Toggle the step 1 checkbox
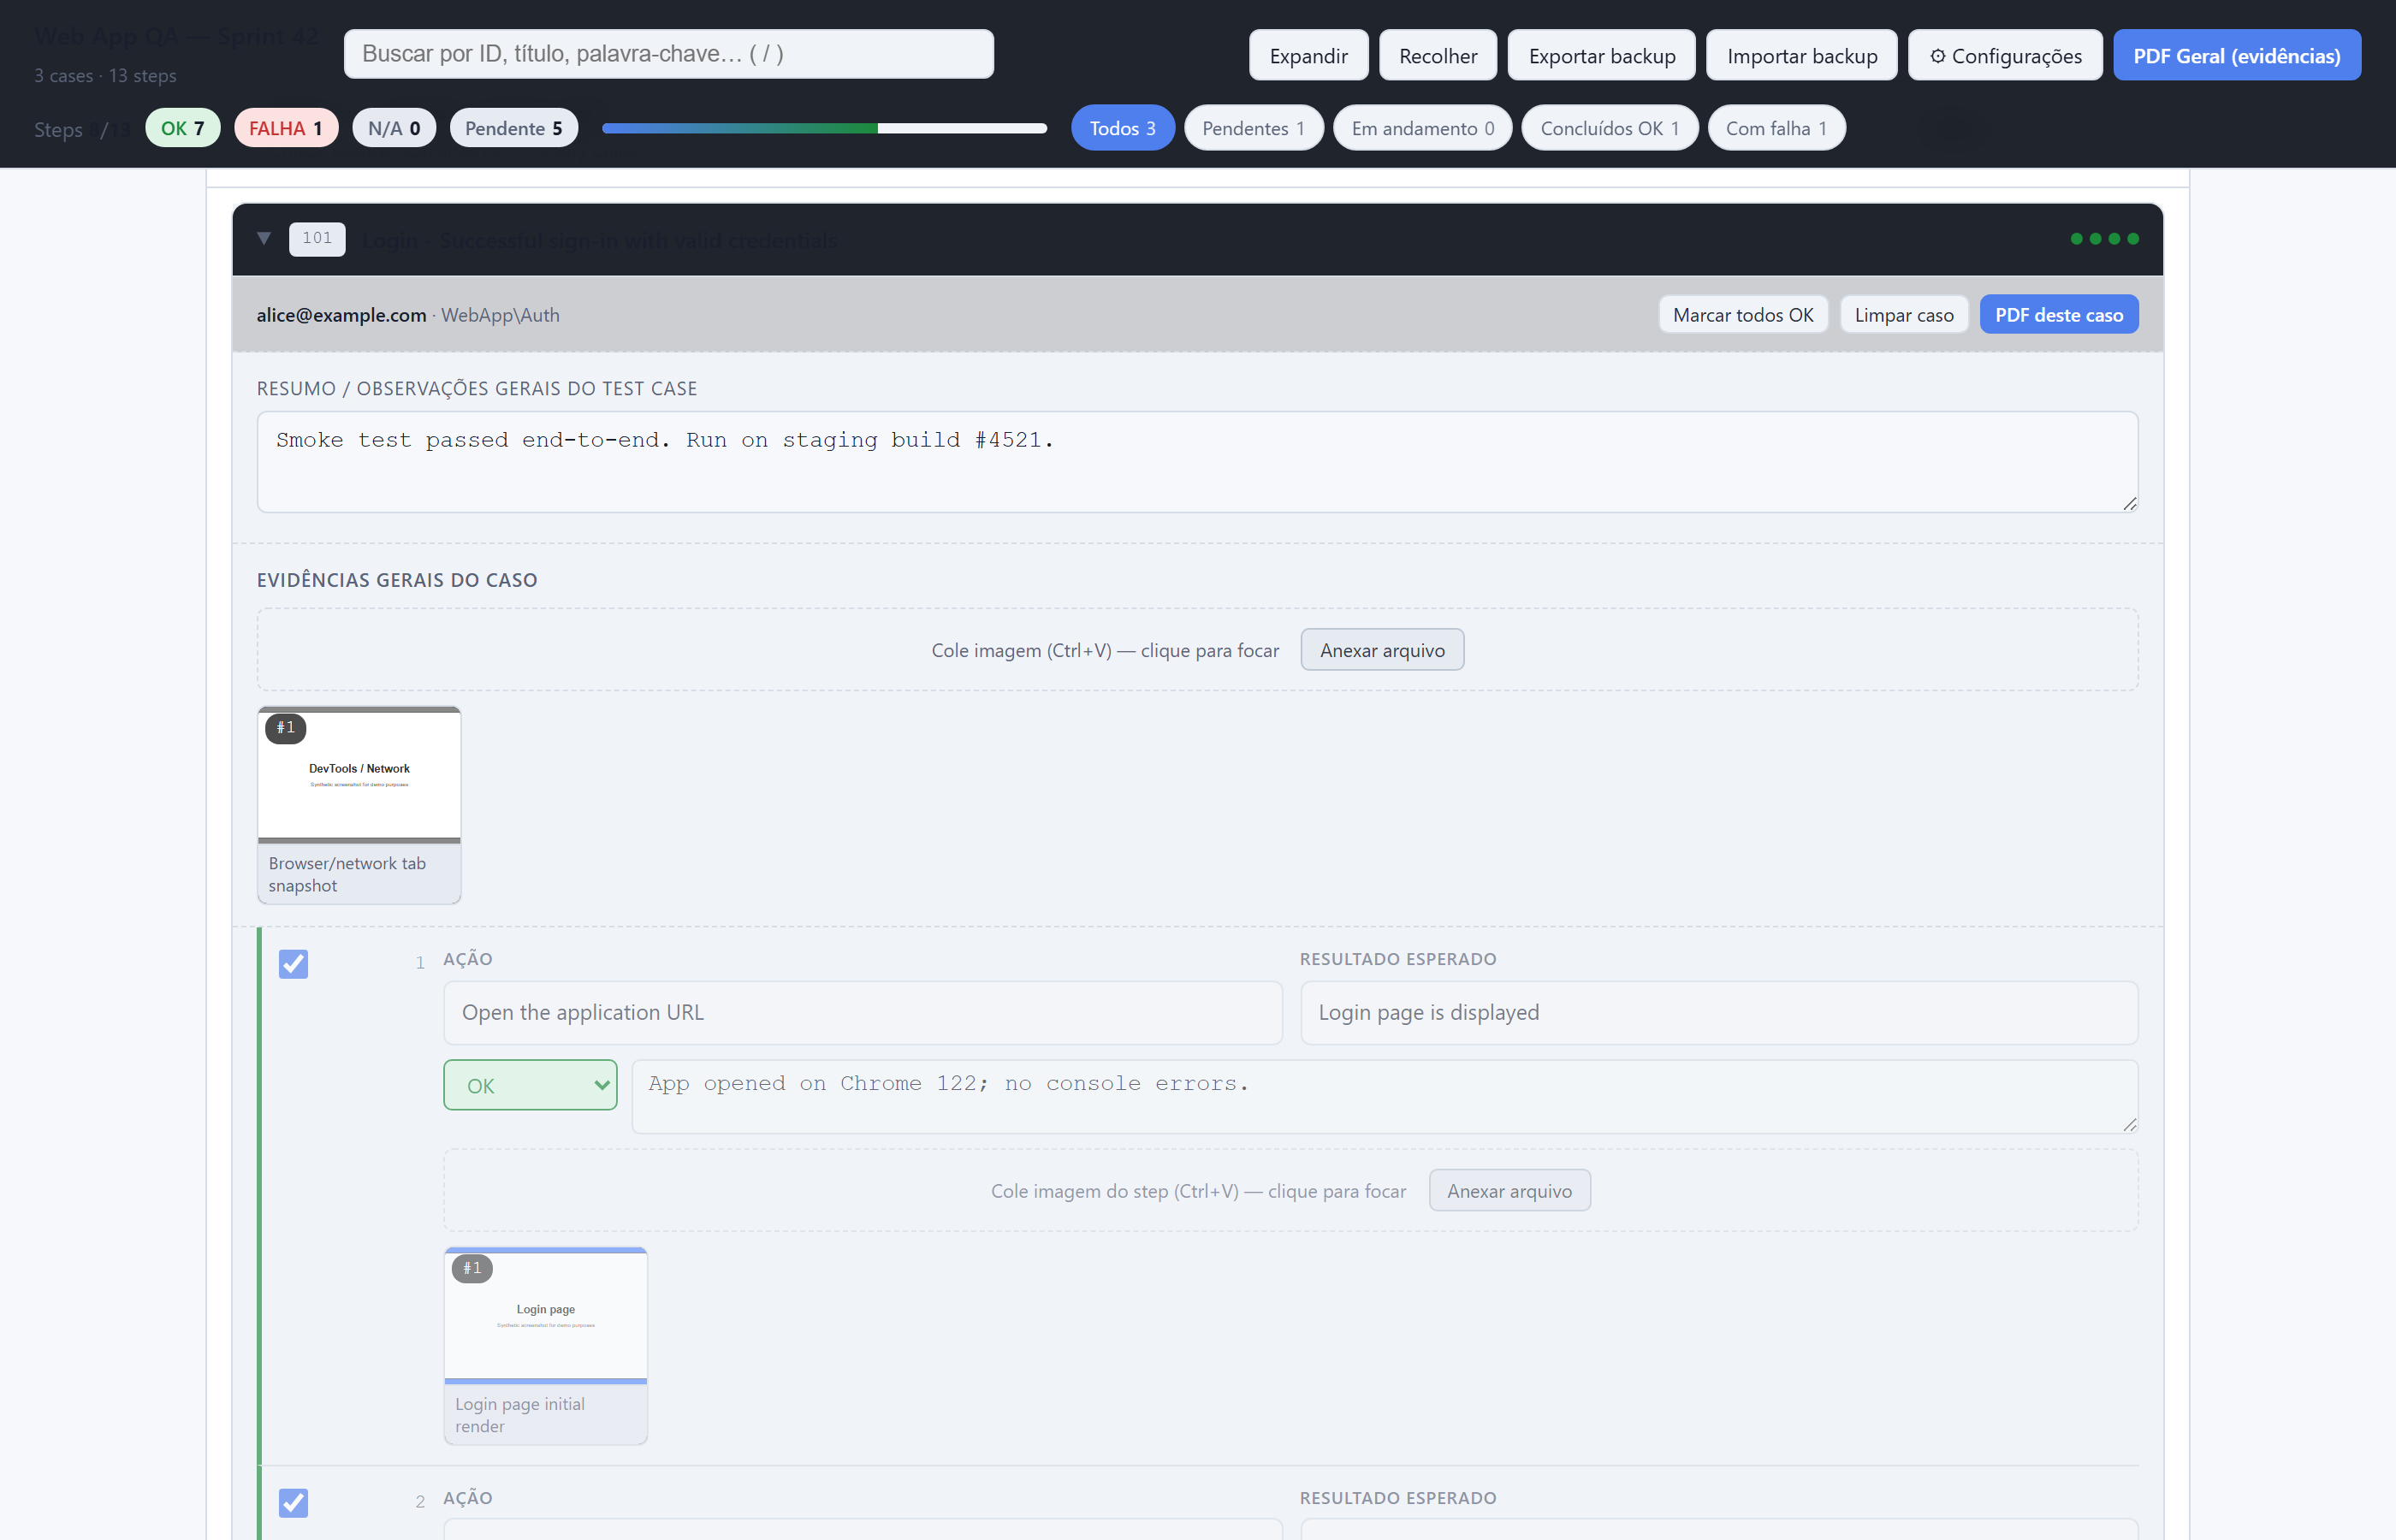2396x1540 pixels. 293,964
